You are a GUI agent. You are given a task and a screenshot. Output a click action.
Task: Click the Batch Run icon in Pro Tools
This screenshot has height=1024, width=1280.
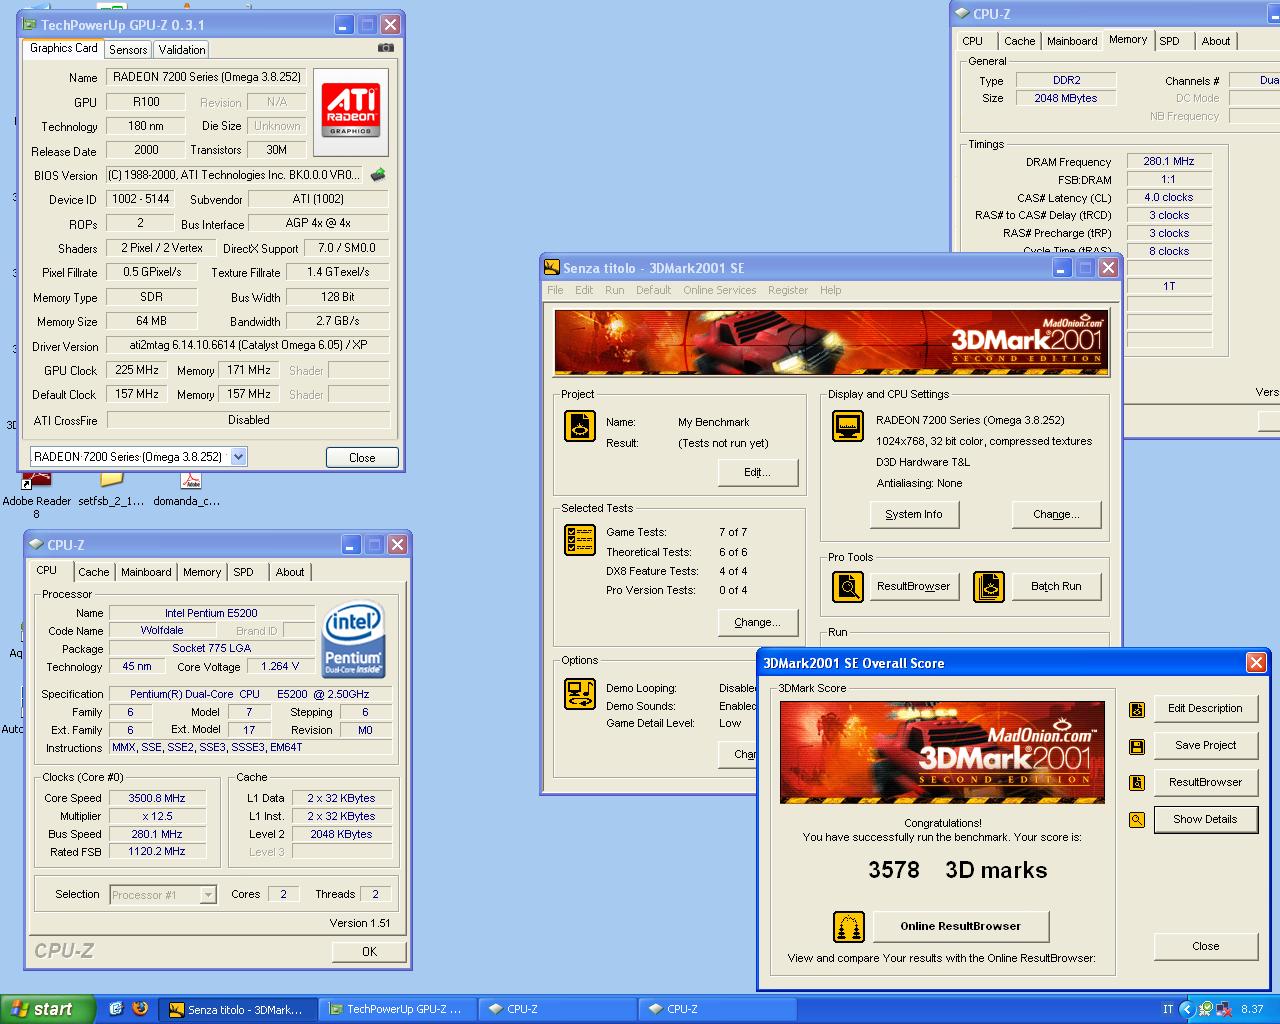click(989, 587)
